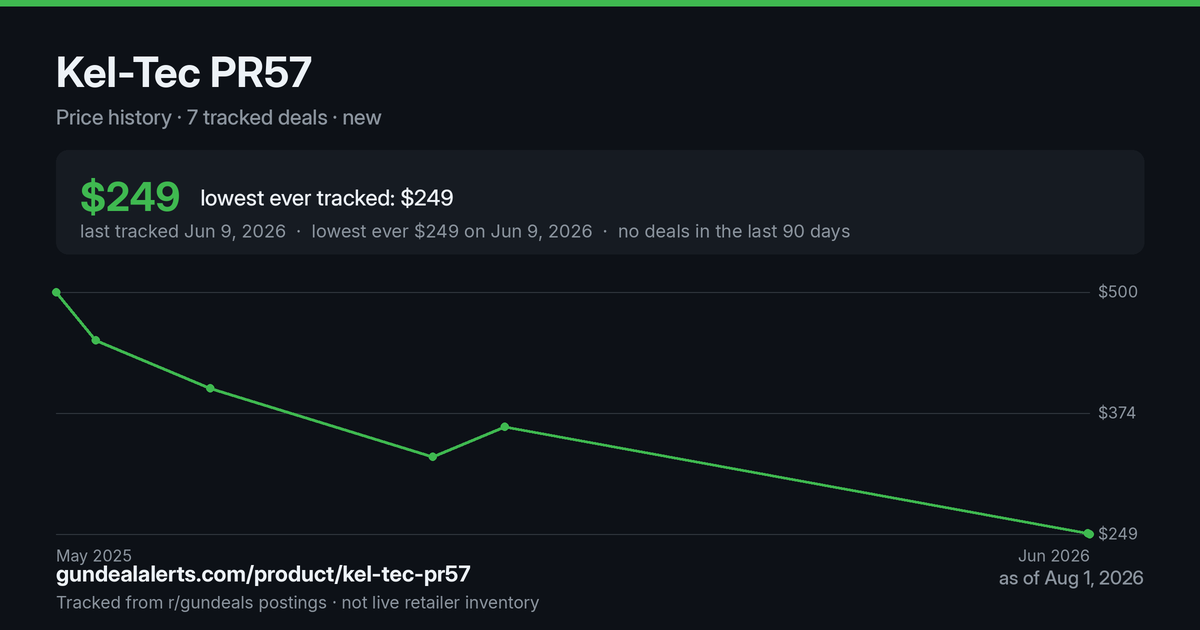Click the third data point on the chart line
The height and width of the screenshot is (630, 1200).
(x=210, y=388)
